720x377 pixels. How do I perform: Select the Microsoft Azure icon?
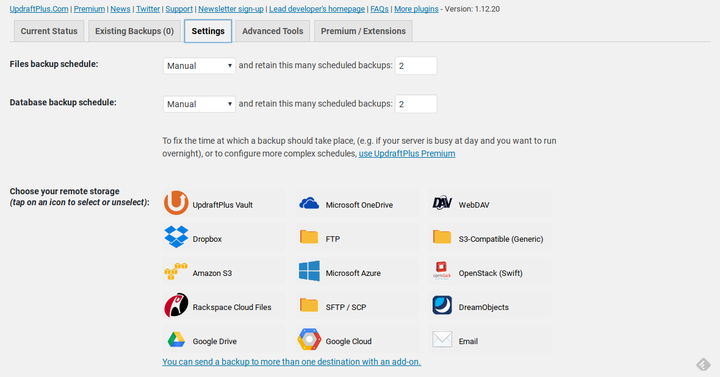pyautogui.click(x=309, y=271)
